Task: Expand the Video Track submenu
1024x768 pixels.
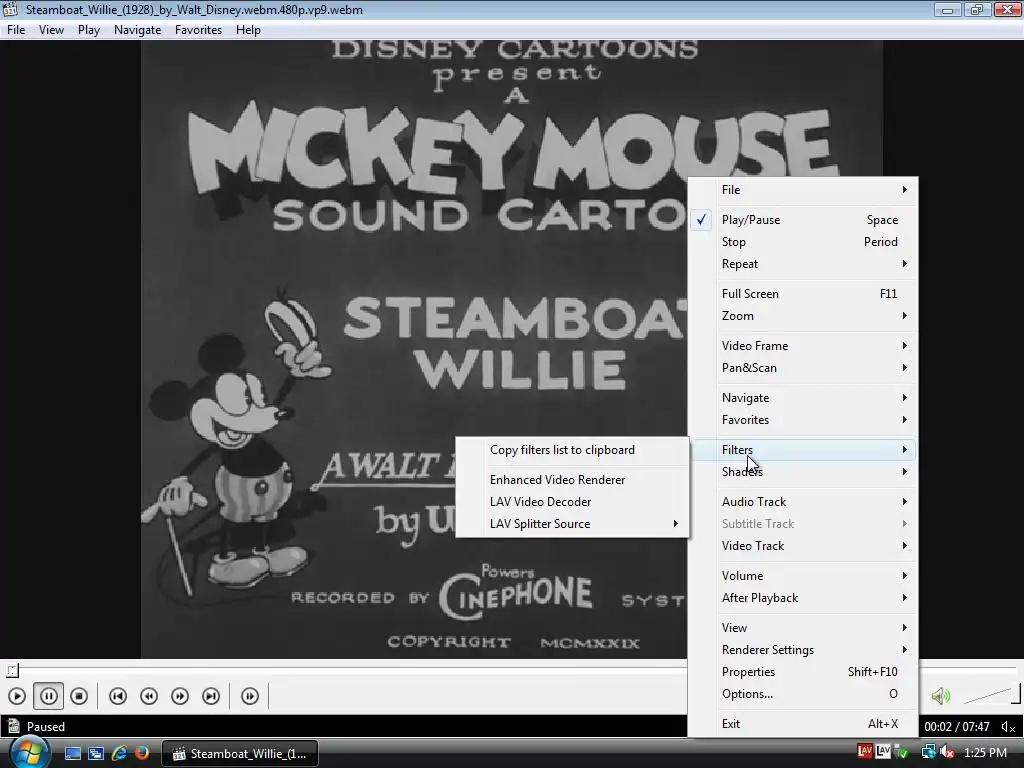Action: [803, 546]
